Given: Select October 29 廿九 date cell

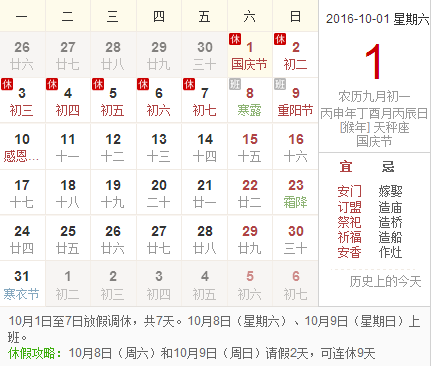Looking at the screenshot, I should point(250,238).
